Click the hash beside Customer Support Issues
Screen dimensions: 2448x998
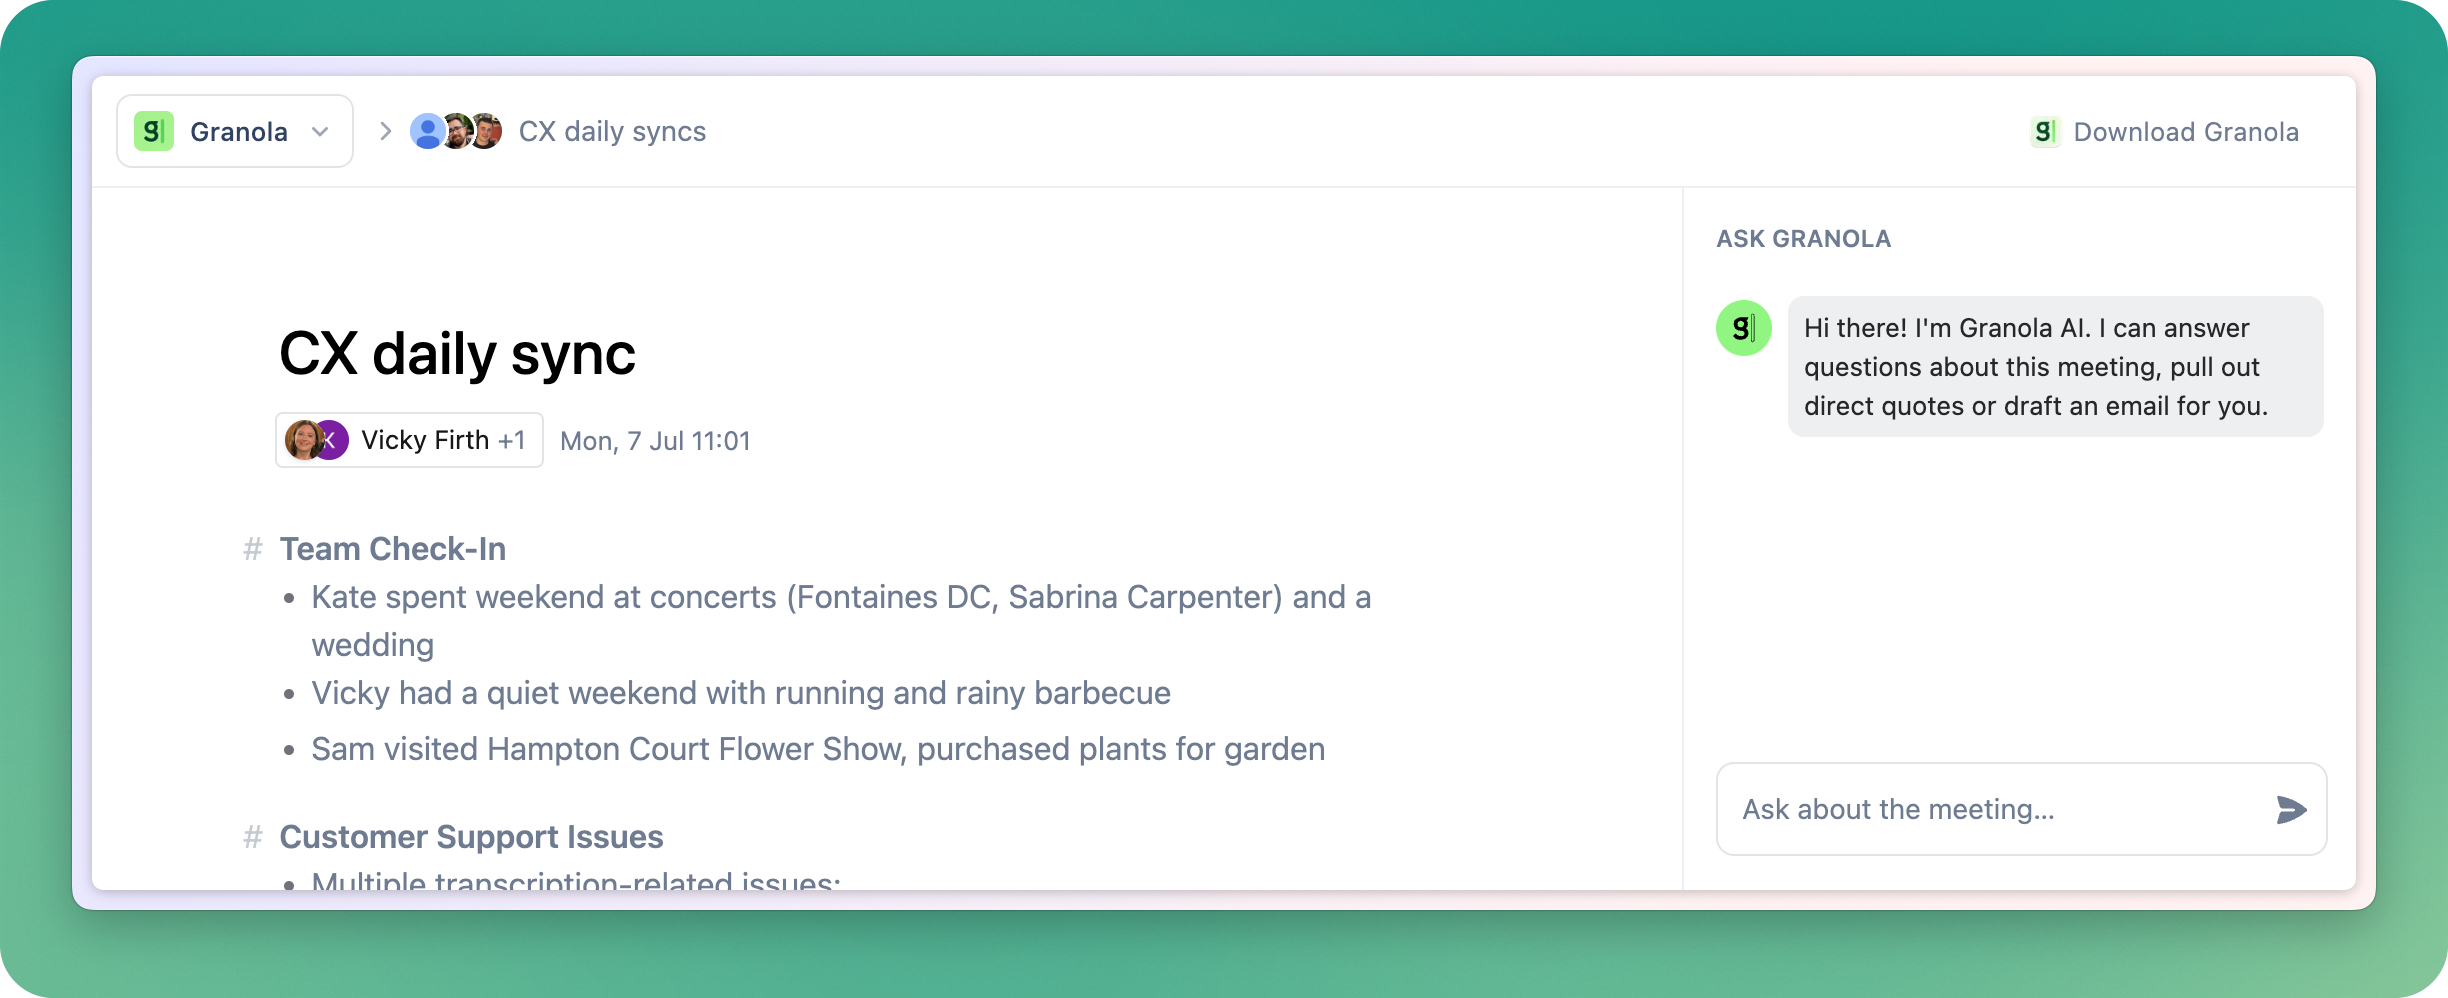pyautogui.click(x=253, y=837)
